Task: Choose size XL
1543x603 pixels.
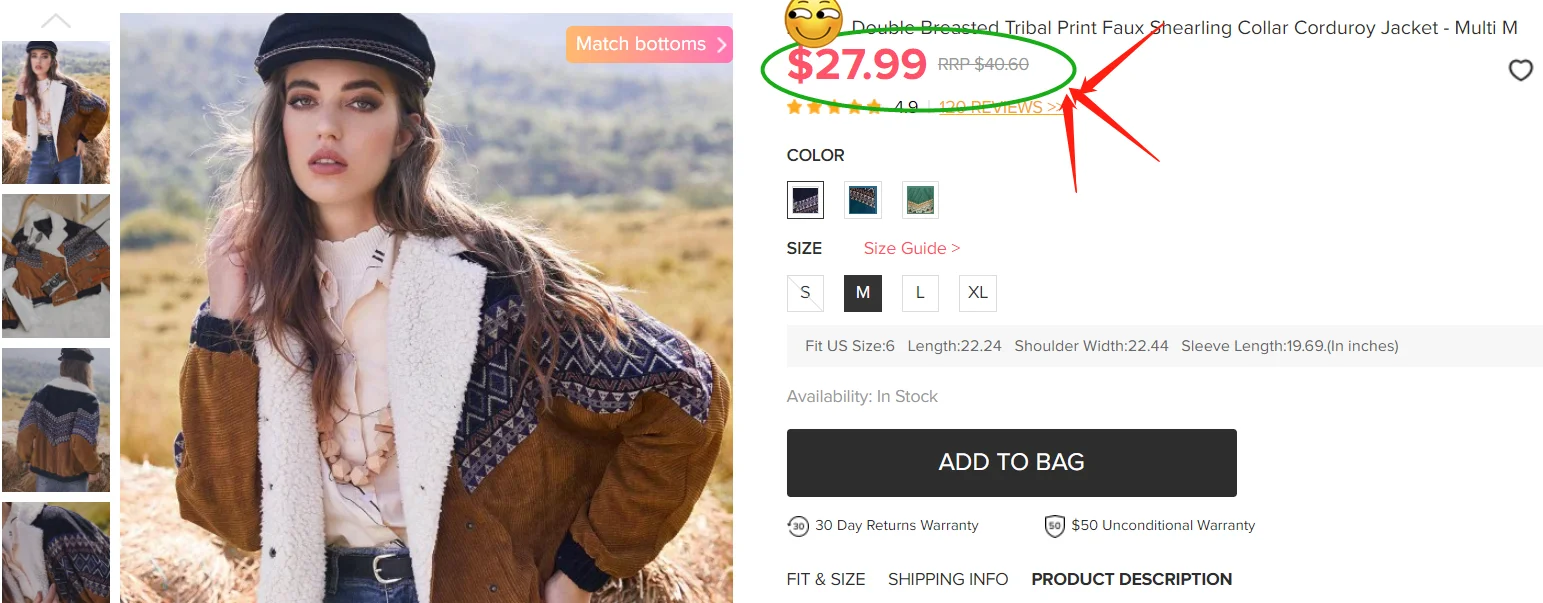Action: point(977,293)
